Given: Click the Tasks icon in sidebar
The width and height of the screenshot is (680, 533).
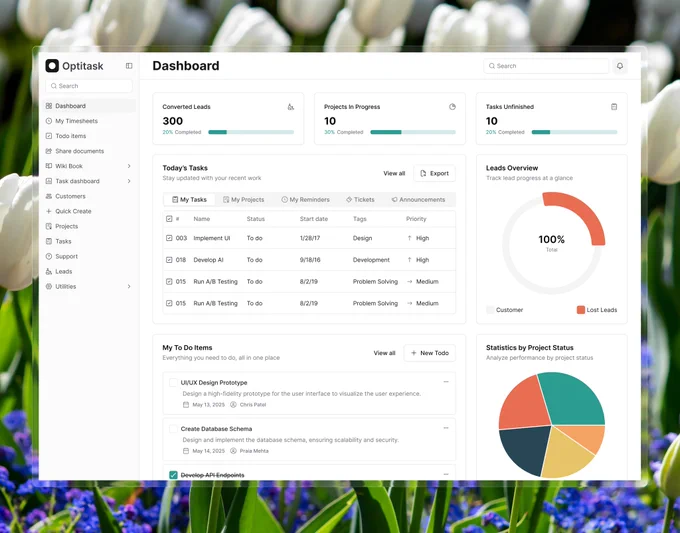Looking at the screenshot, I should pos(49,241).
